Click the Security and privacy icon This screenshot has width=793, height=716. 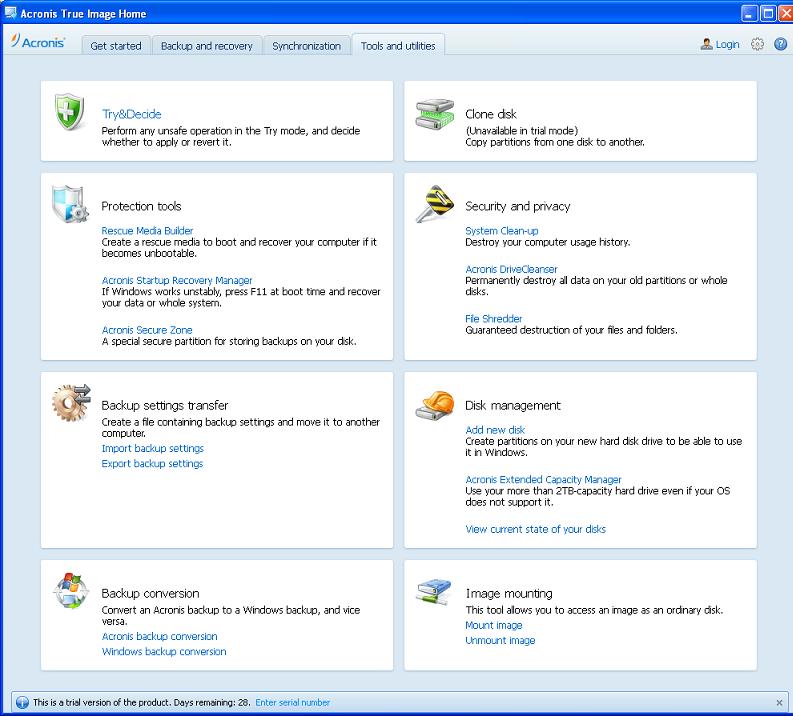pyautogui.click(x=434, y=207)
